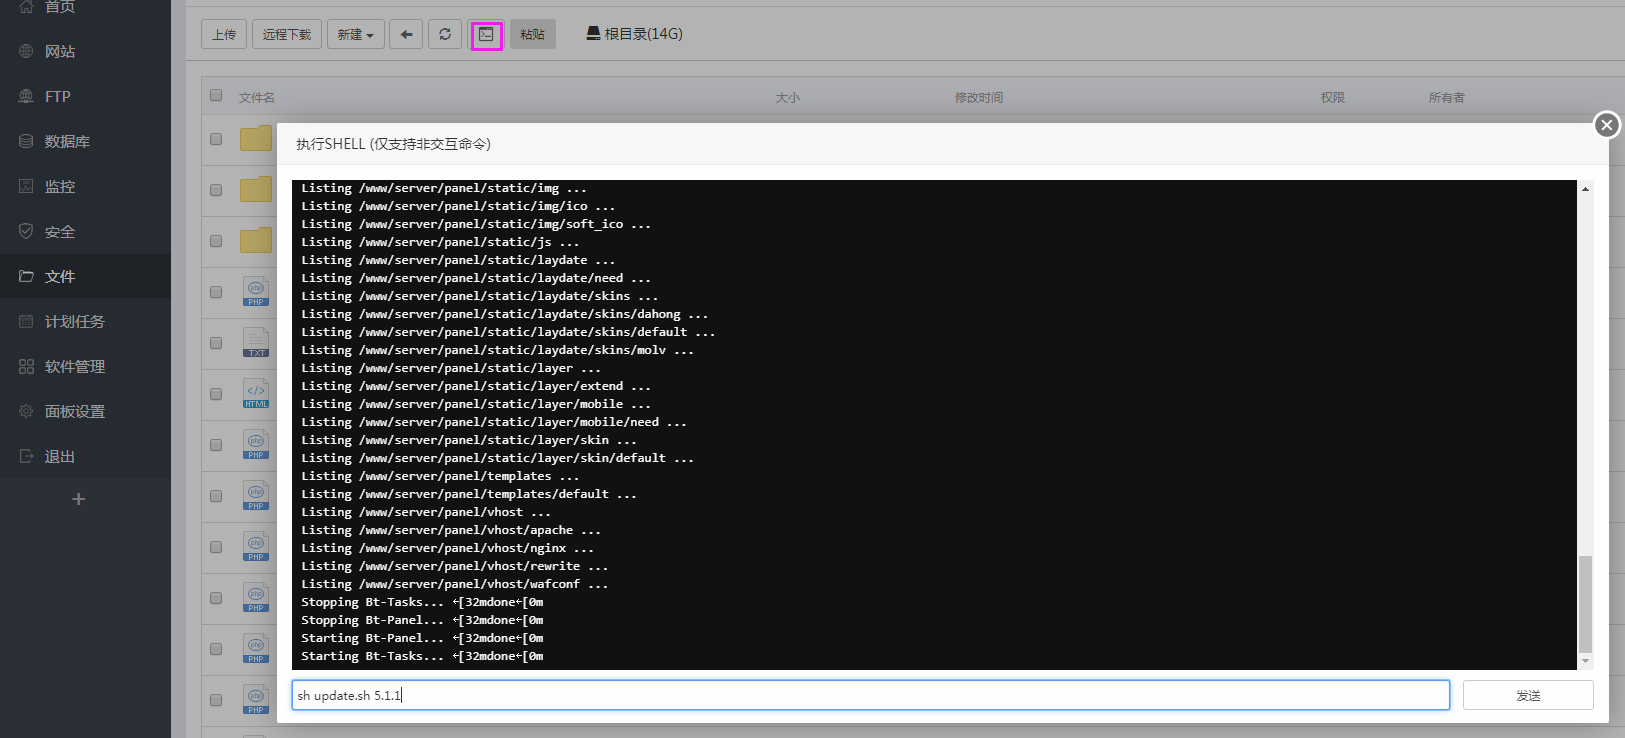Click the monitor icon beside 监控

click(x=26, y=186)
